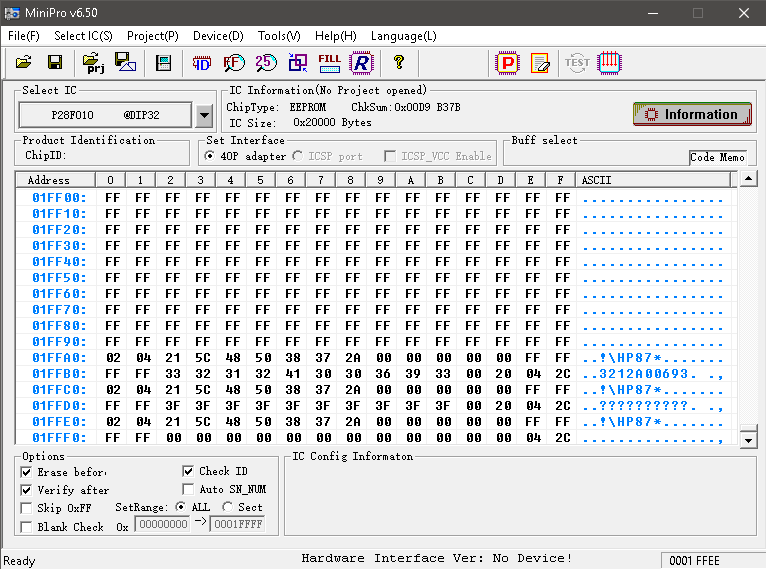Open help with the question mark icon
Screen dimensions: 766x569
[399, 63]
